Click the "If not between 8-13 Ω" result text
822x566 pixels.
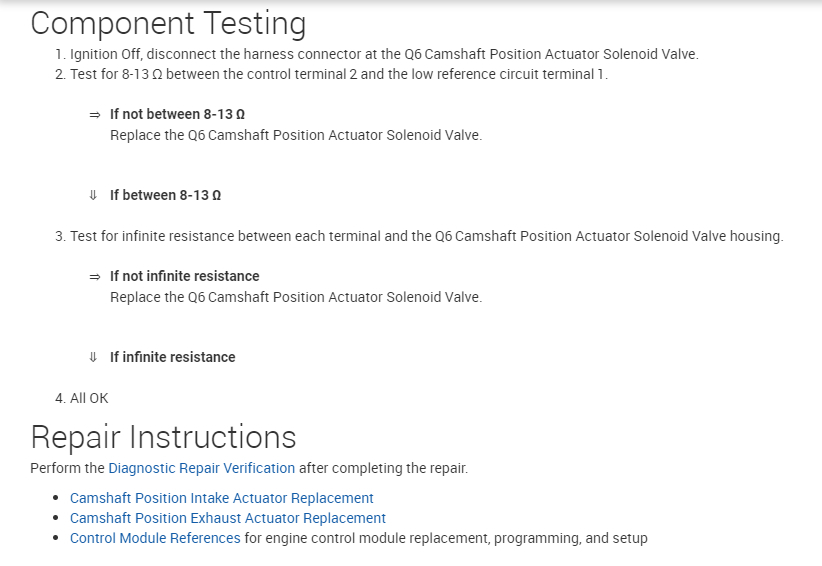(x=177, y=114)
